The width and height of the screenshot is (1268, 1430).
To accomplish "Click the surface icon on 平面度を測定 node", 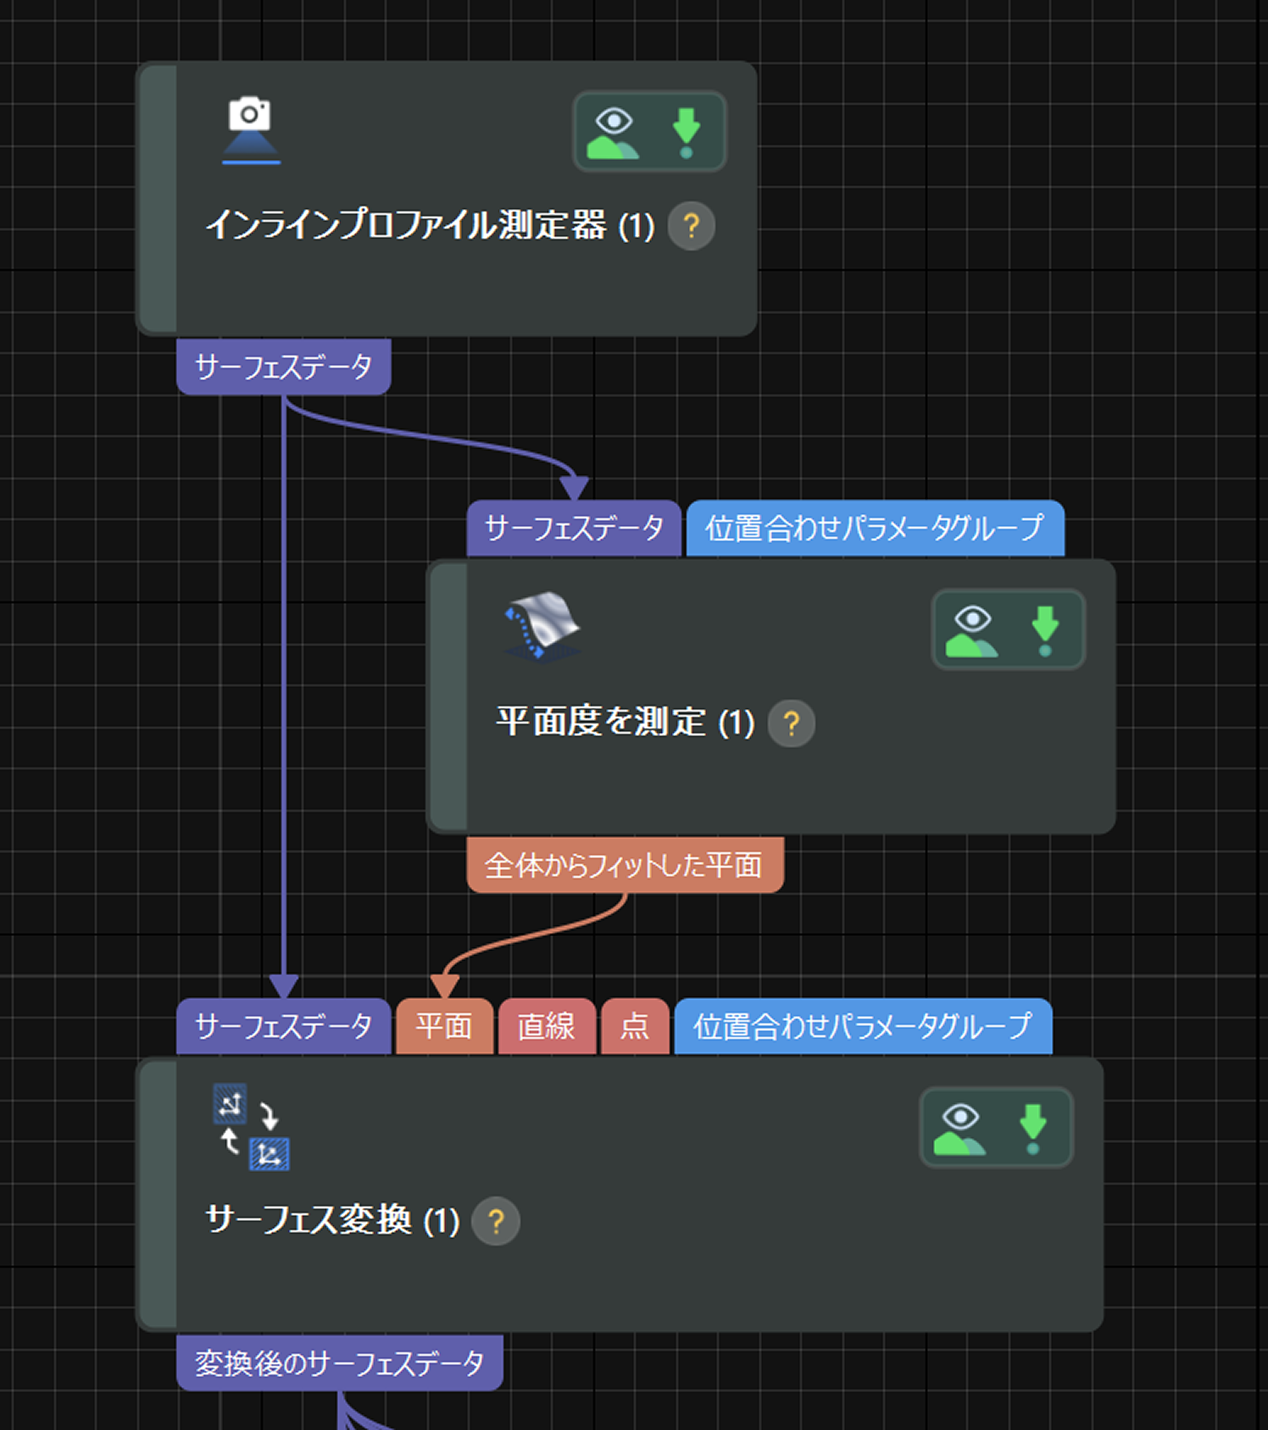I will [x=543, y=626].
